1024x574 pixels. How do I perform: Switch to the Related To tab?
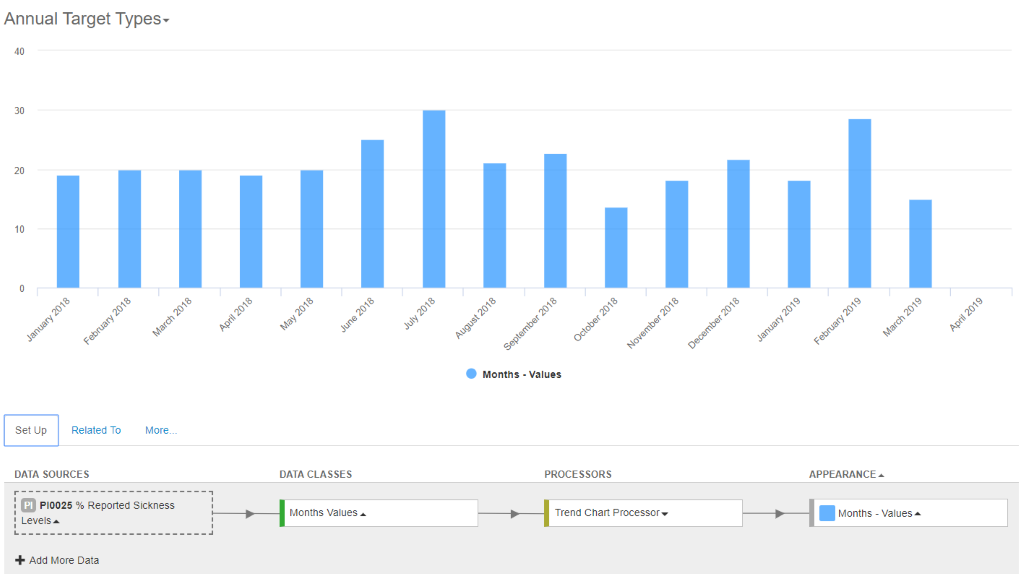96,430
